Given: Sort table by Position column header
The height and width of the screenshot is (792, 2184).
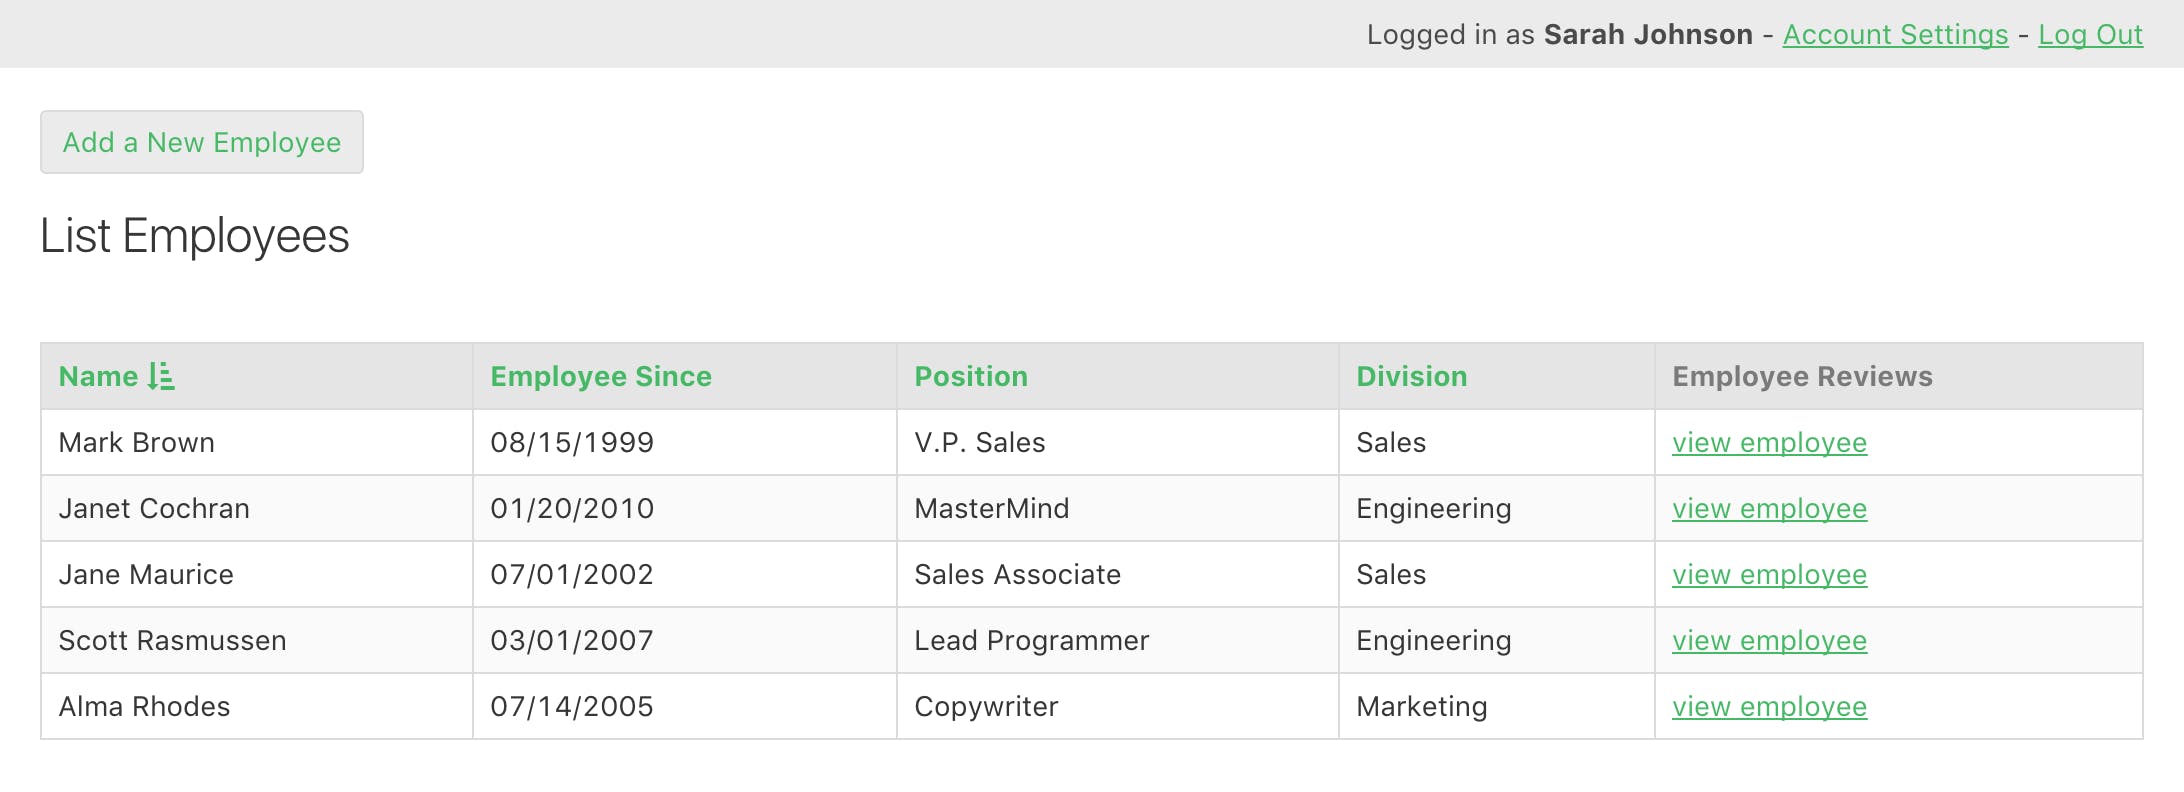Looking at the screenshot, I should click(971, 377).
